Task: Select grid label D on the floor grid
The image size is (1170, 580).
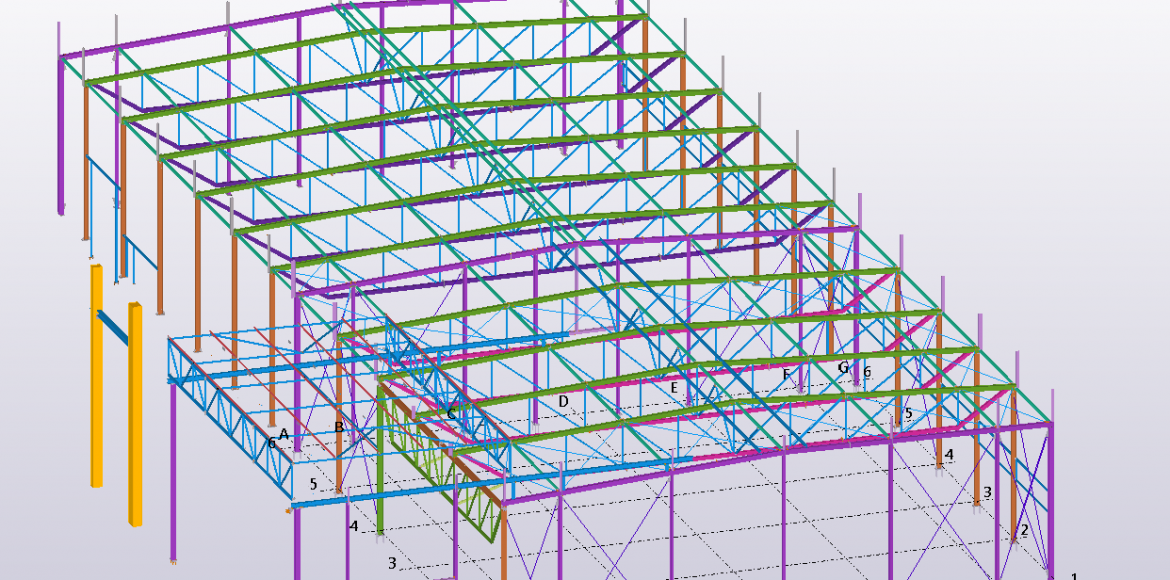Action: (x=563, y=401)
